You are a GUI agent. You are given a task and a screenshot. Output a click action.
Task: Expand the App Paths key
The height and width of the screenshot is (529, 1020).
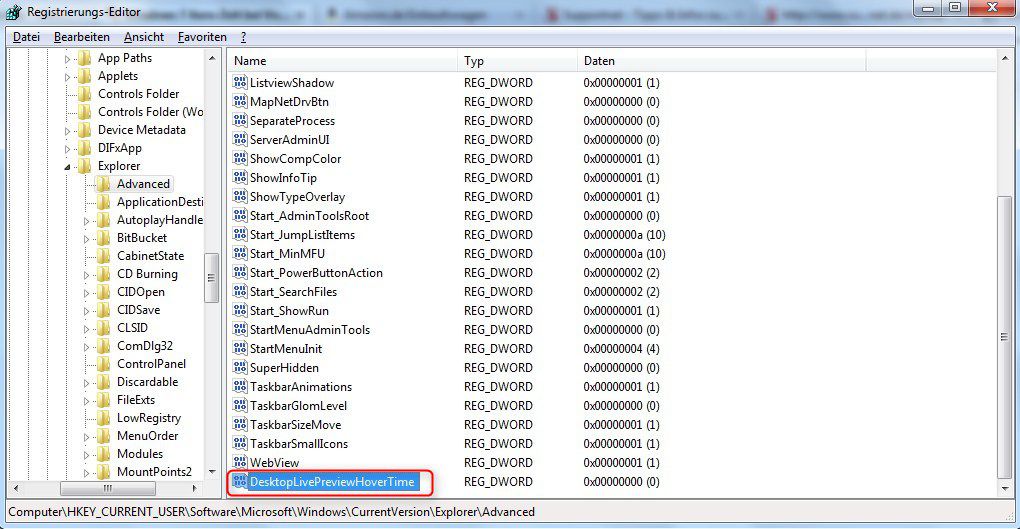(x=68, y=59)
